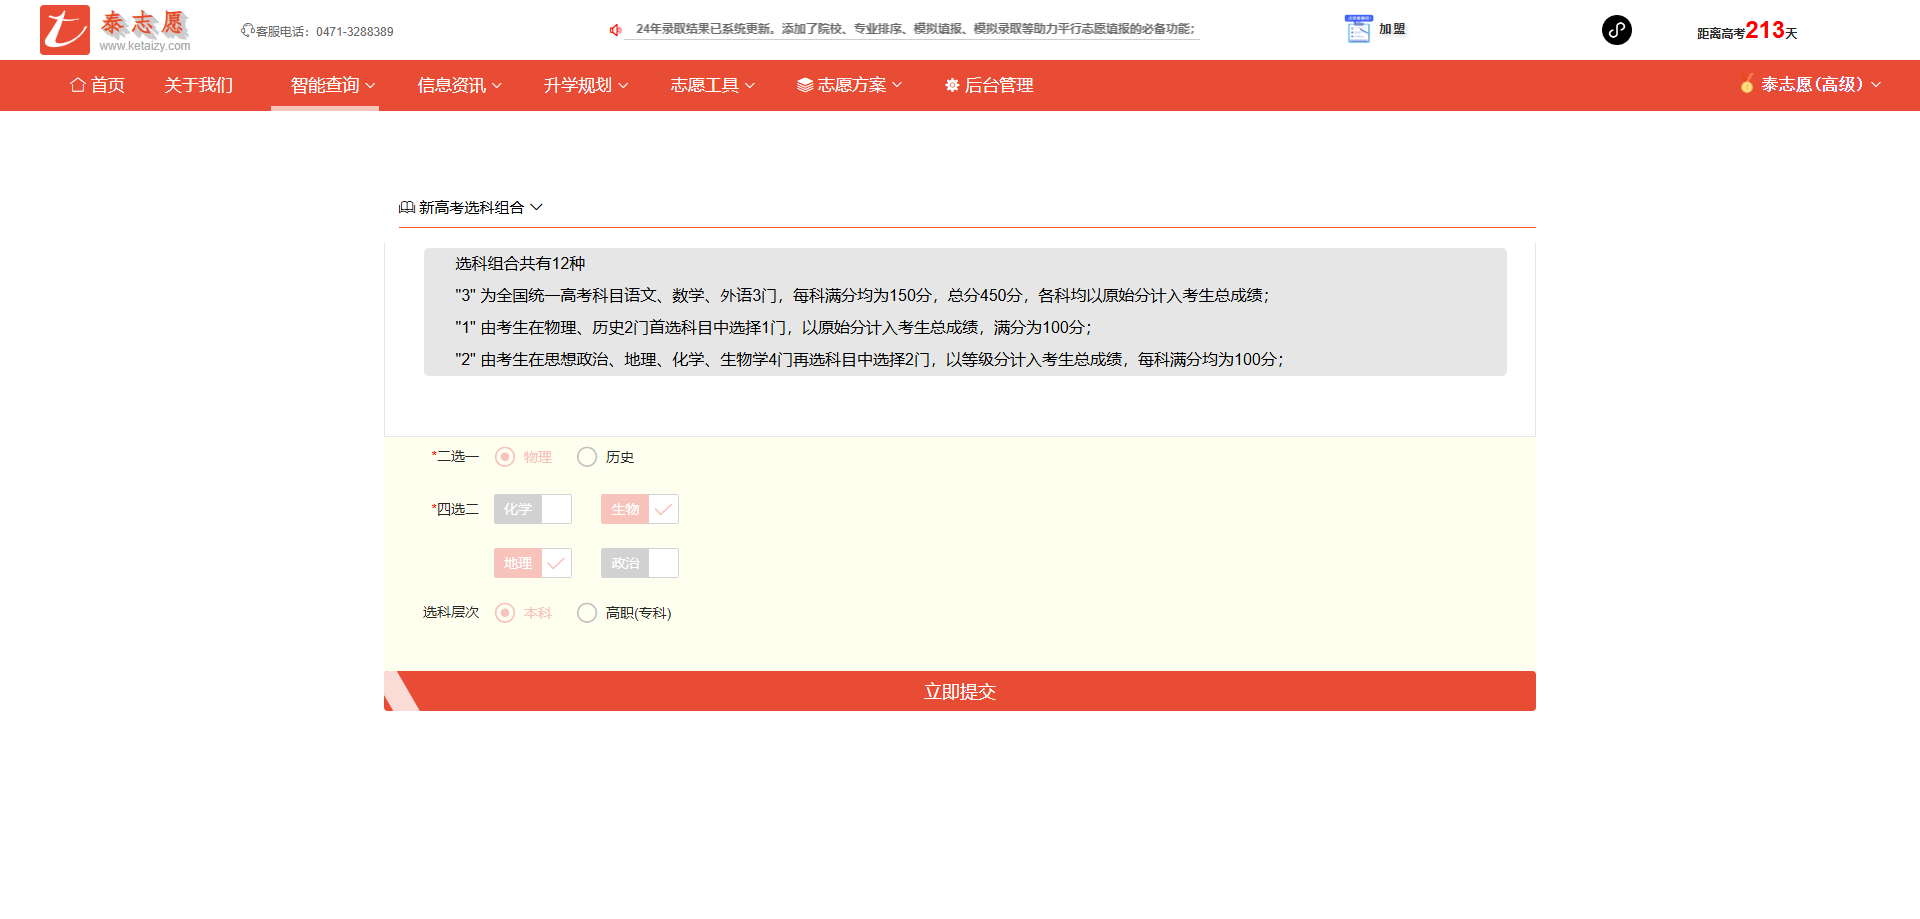
Task: Go to 首页 home menu item
Action: tap(97, 86)
